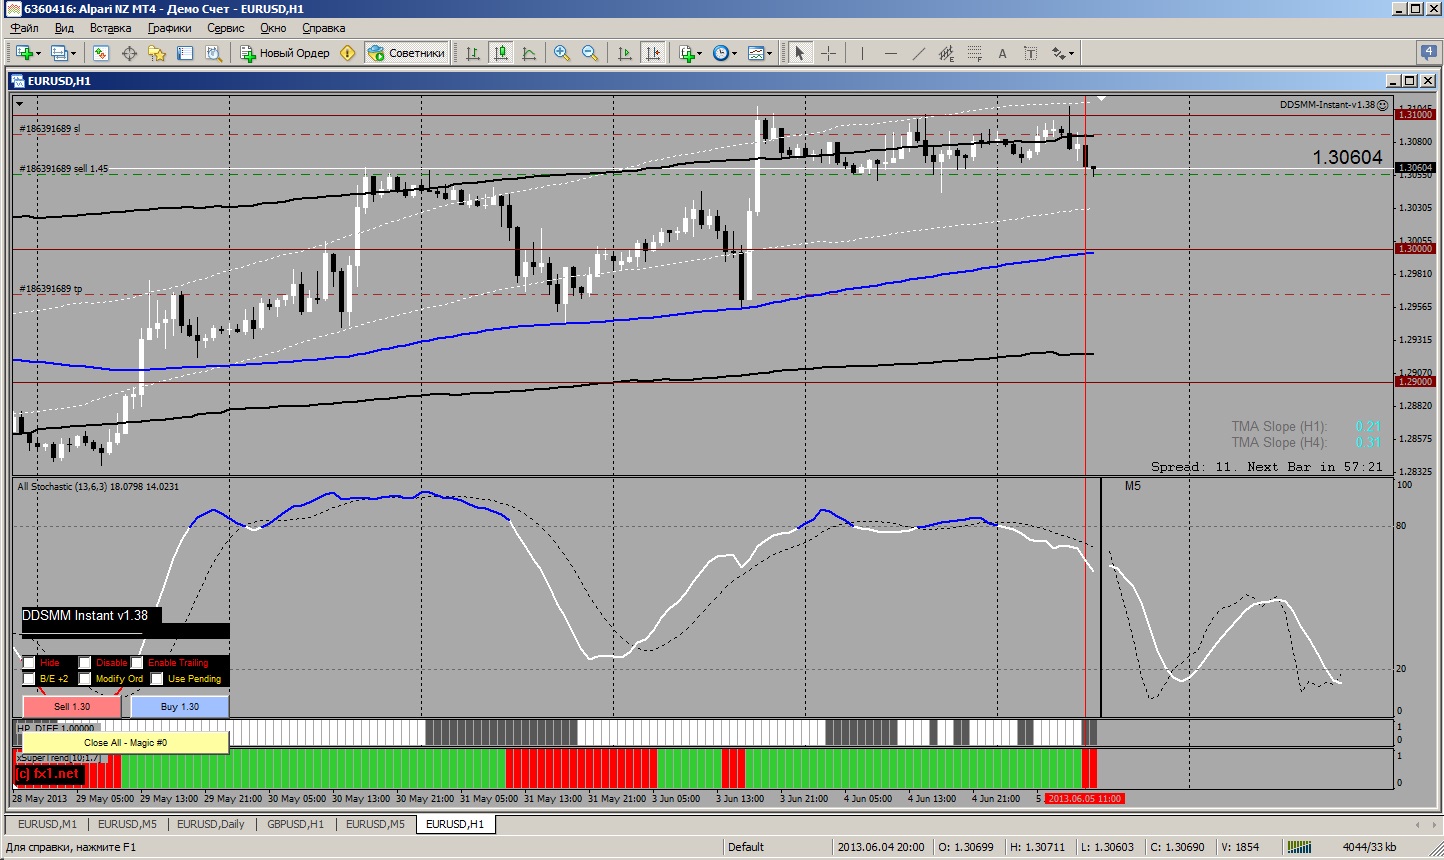The width and height of the screenshot is (1444, 860).
Task: Click Close All - Magic #0 button
Action: click(125, 742)
